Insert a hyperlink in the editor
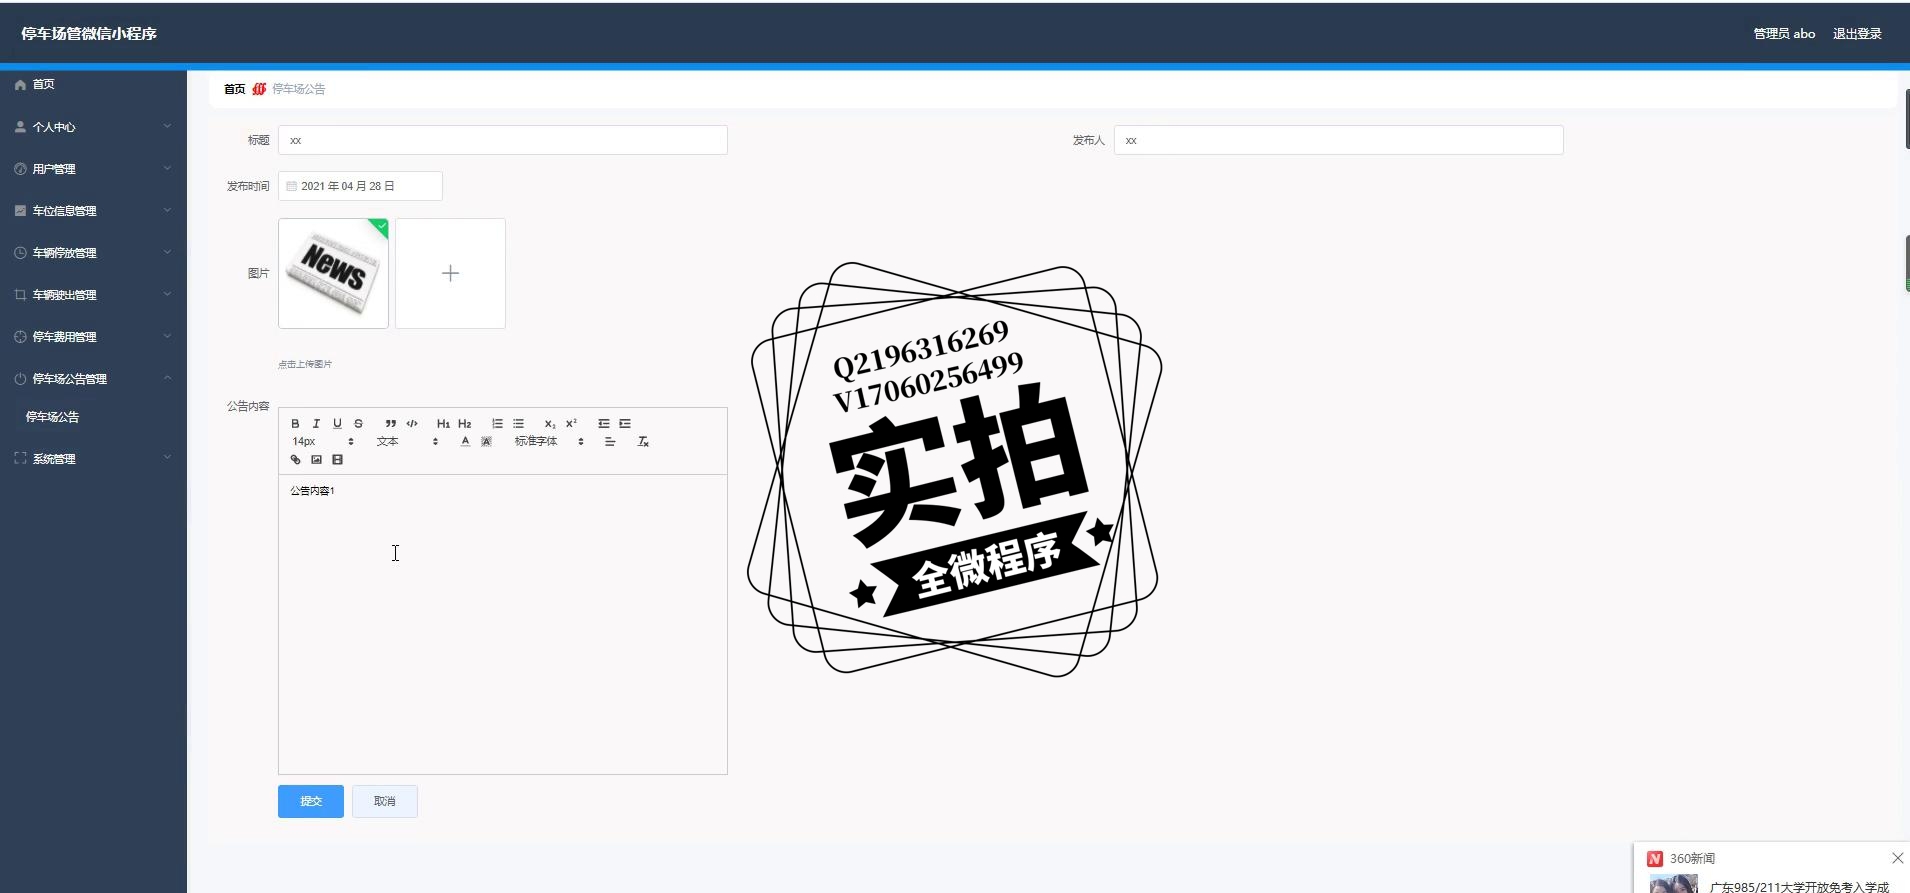1910x893 pixels. [x=295, y=460]
